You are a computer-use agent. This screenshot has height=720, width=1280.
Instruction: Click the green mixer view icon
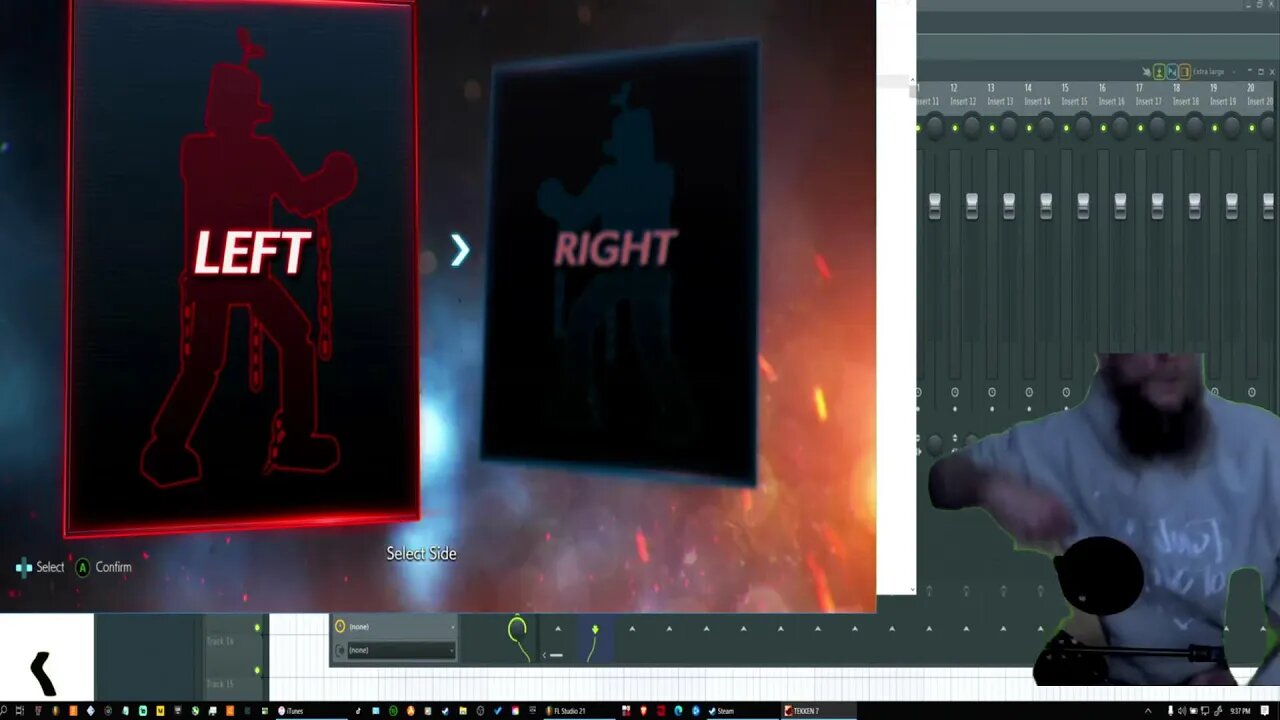tap(1159, 72)
